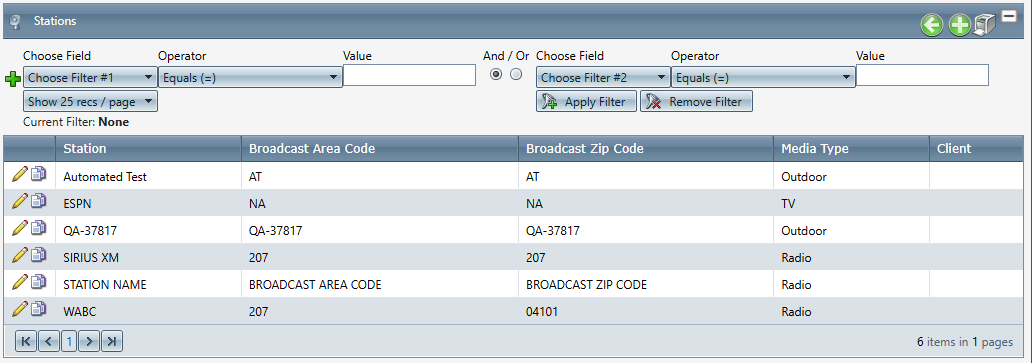Viewport: 1032px width, 363px height.
Task: Click the green add station icon in header
Action: tap(960, 26)
